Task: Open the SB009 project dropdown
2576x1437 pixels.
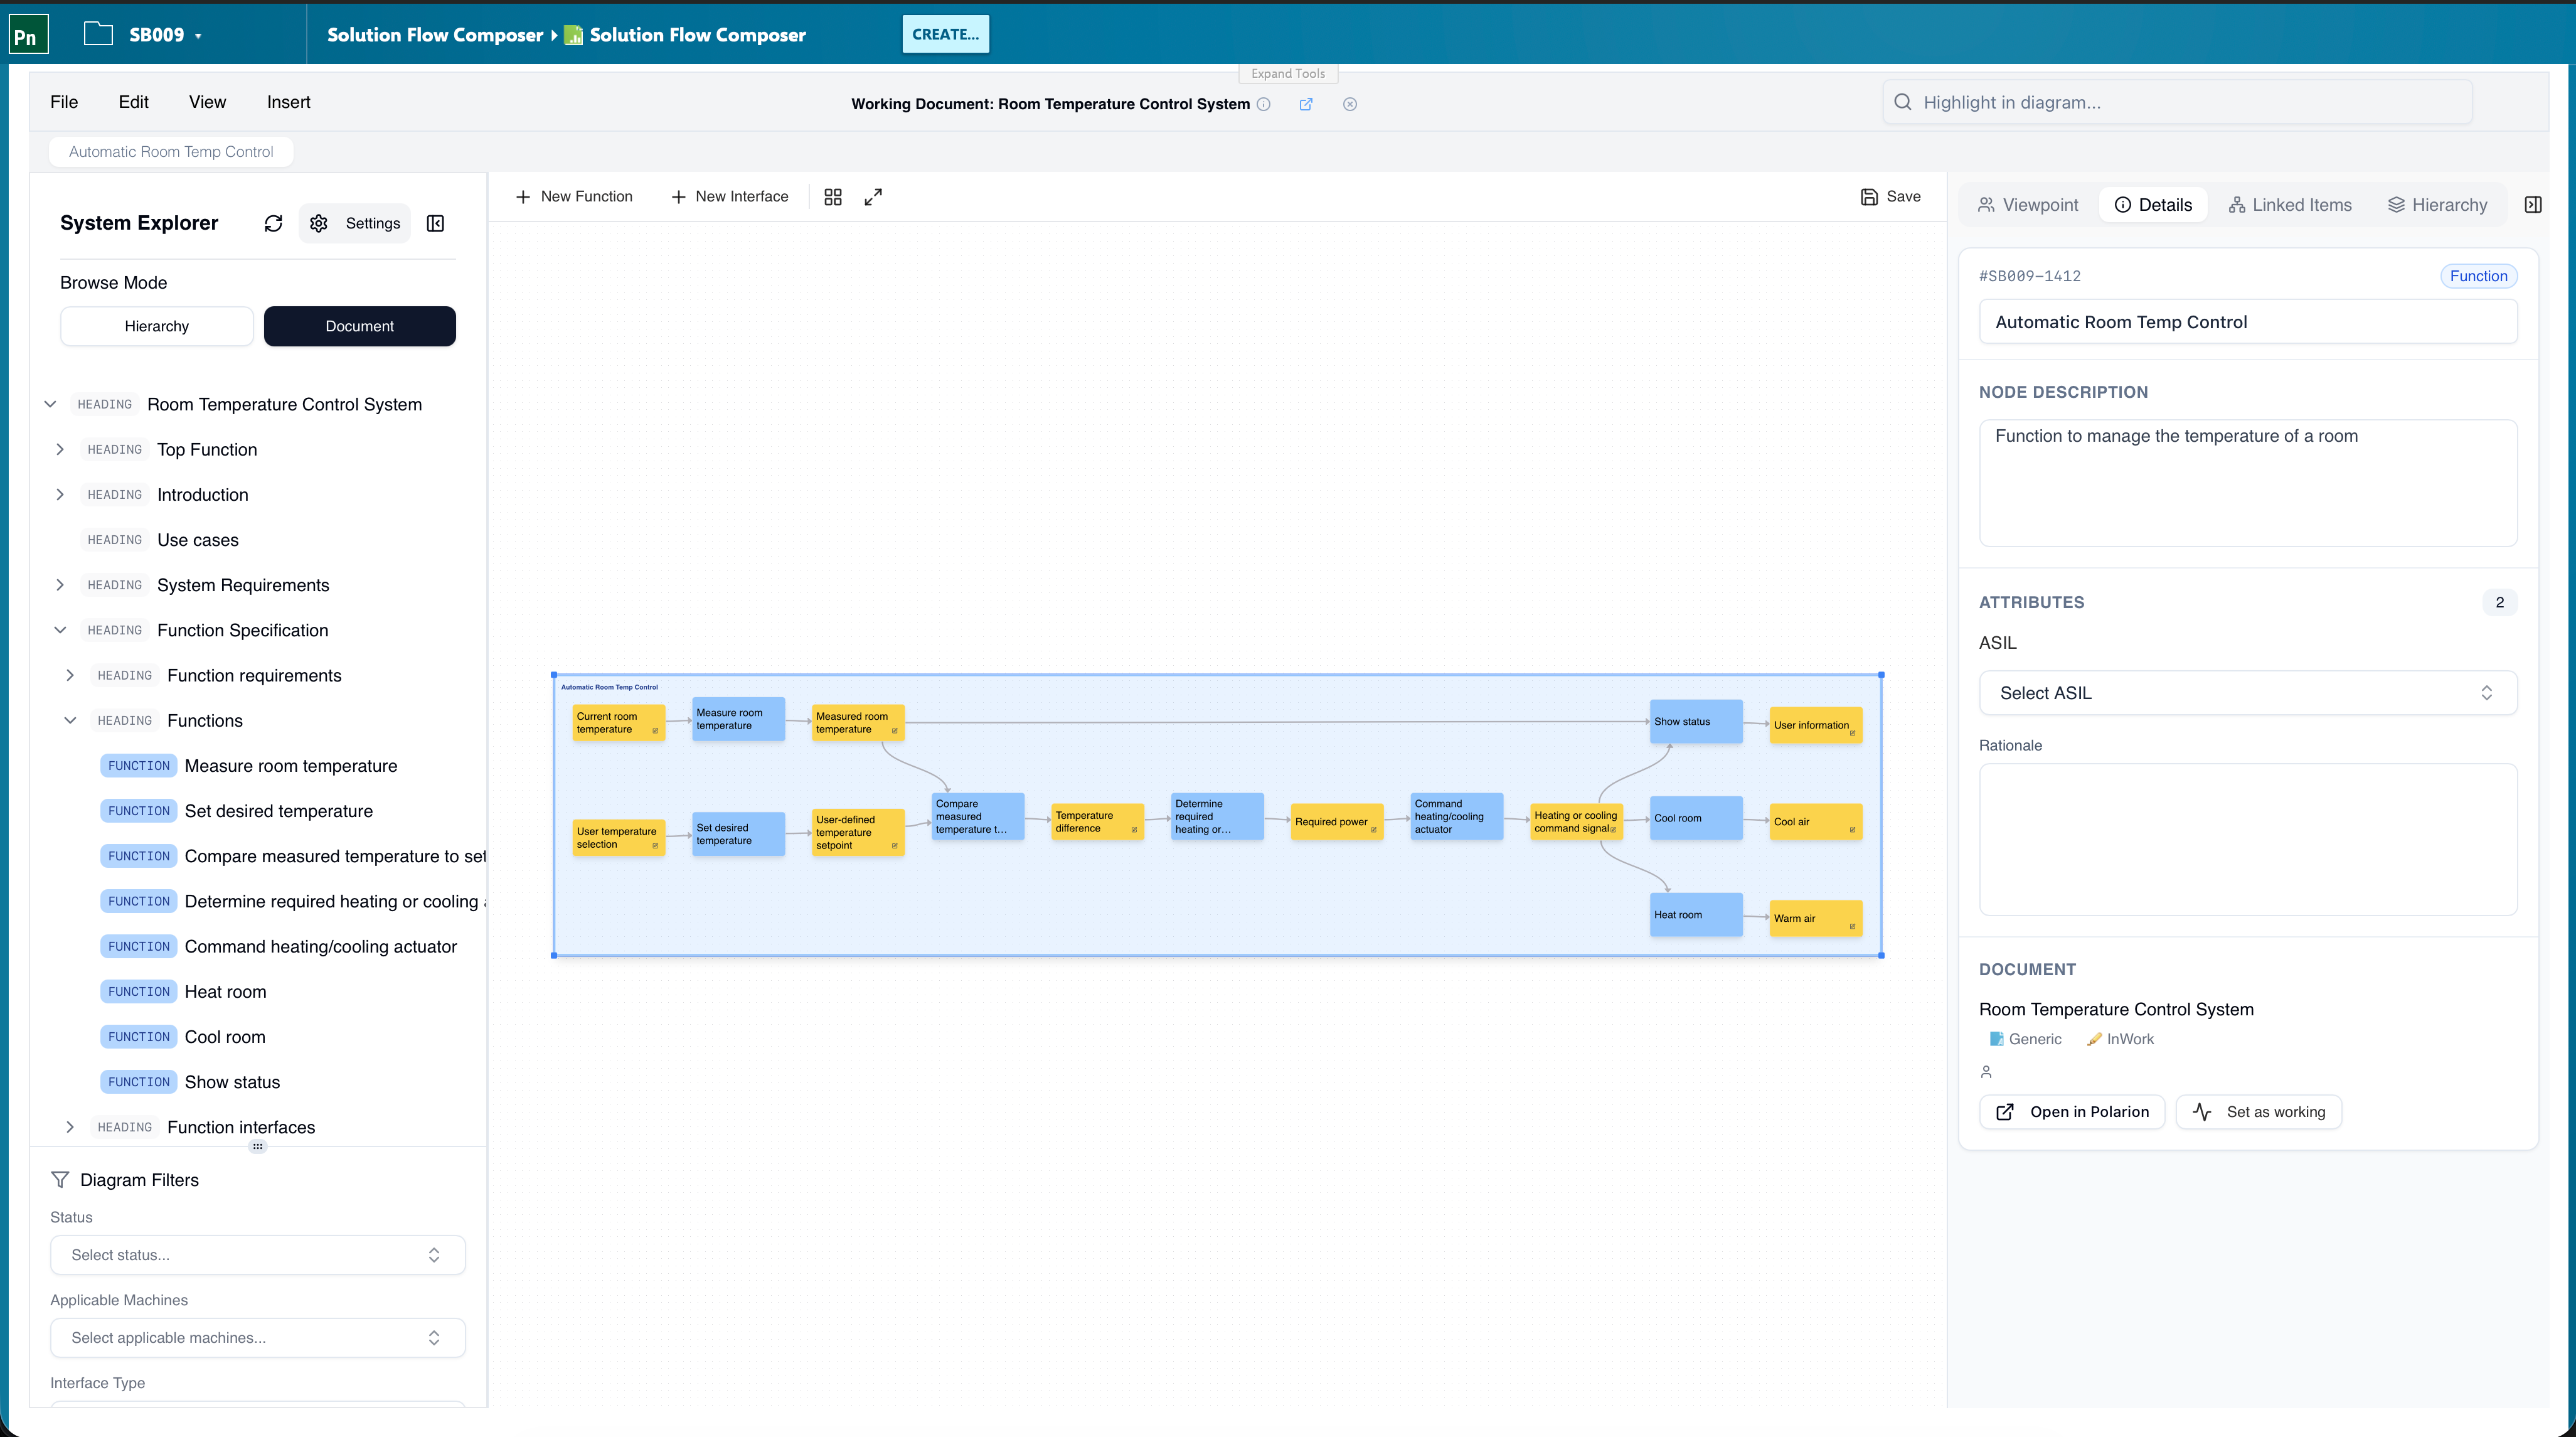Action: click(x=166, y=35)
